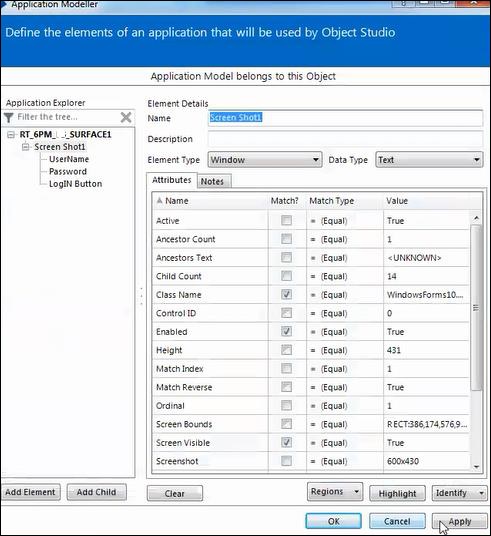This screenshot has height=536, width=491.
Task: Uncheck Match for Screen Visible attribute
Action: pos(287,442)
